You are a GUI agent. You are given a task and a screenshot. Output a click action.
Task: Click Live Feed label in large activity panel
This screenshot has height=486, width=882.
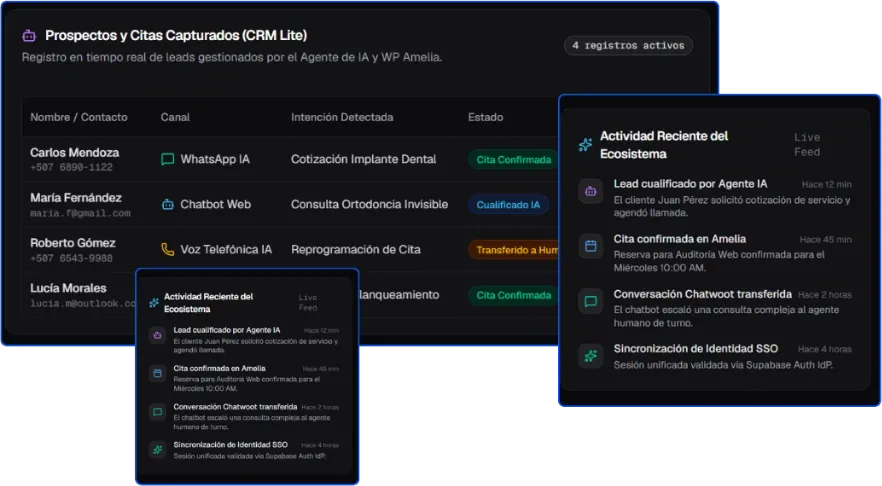pos(807,145)
